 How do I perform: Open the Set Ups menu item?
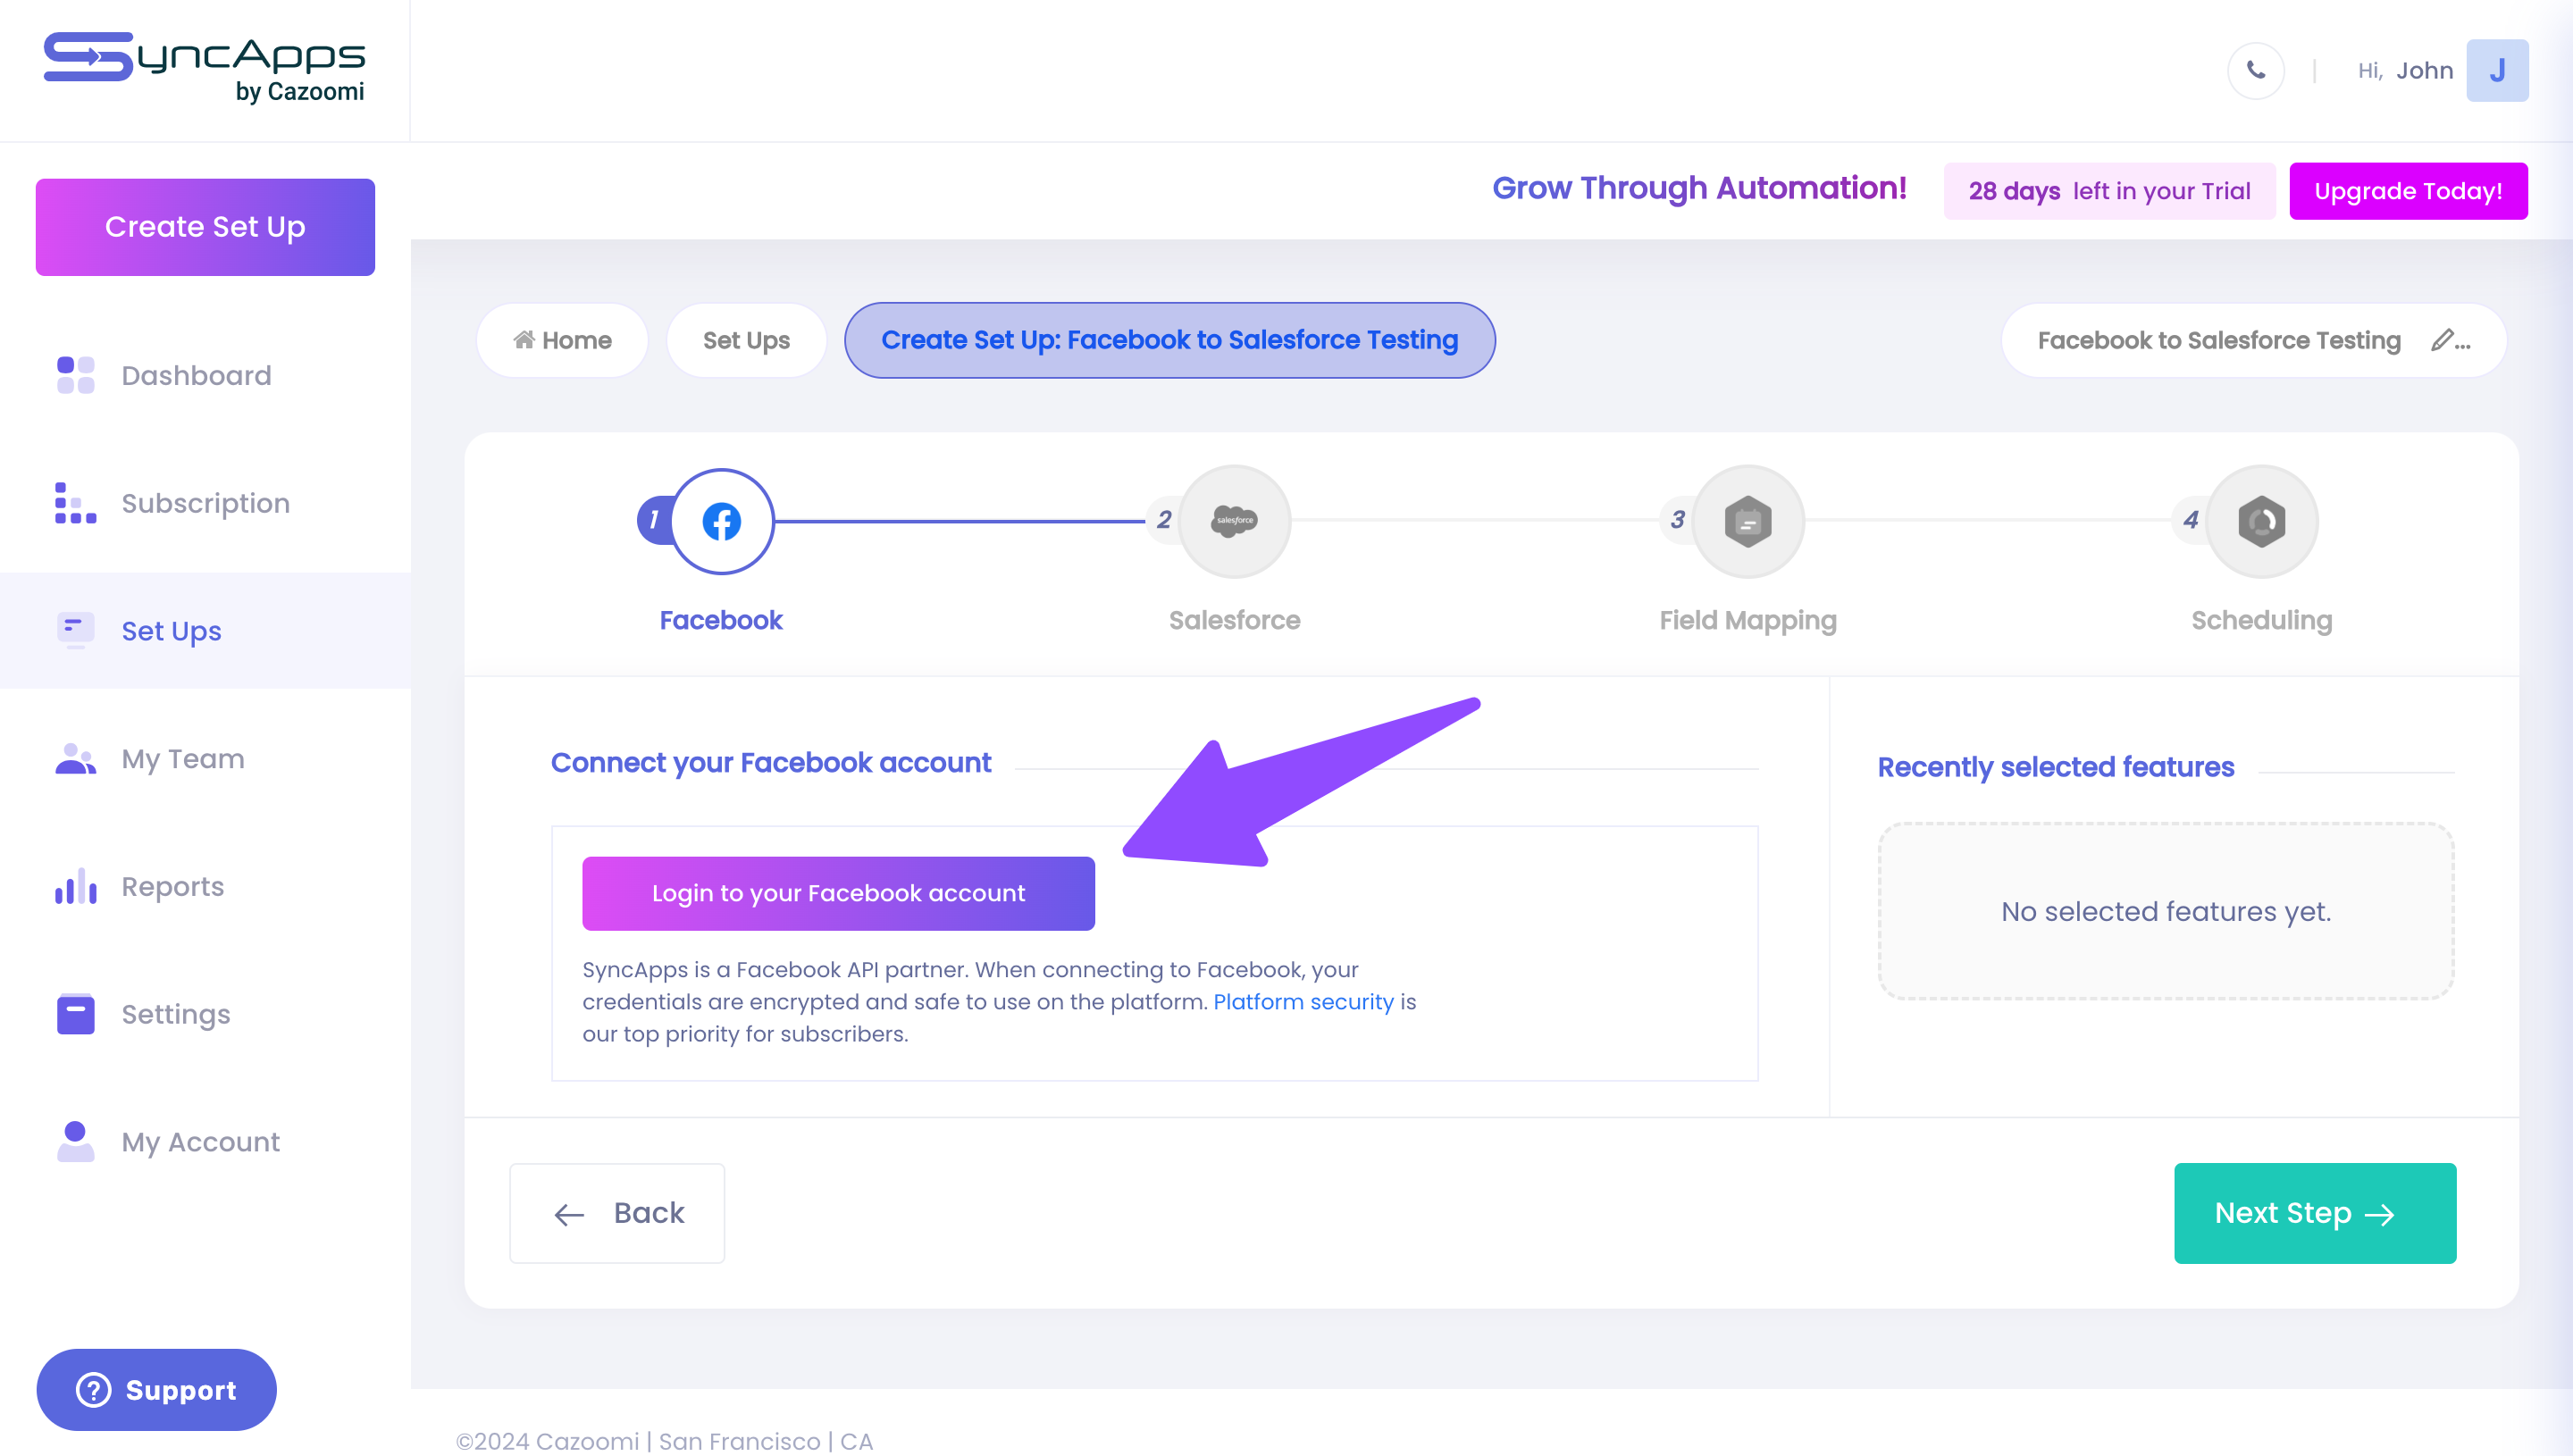(205, 630)
